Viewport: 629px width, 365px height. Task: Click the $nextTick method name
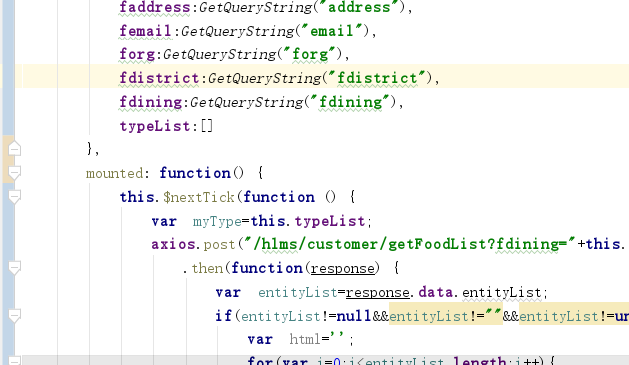(x=199, y=197)
